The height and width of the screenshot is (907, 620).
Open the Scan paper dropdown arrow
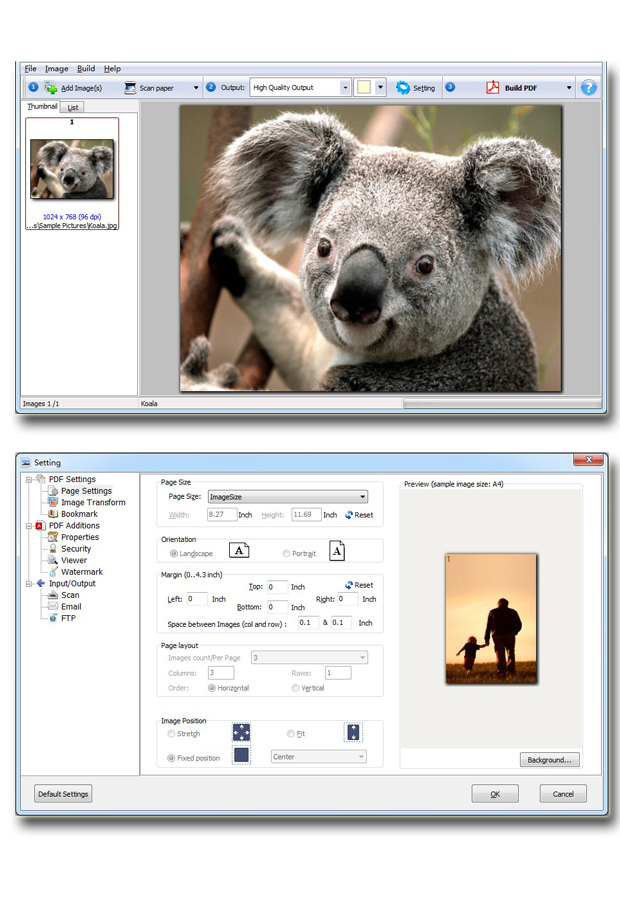click(x=195, y=88)
